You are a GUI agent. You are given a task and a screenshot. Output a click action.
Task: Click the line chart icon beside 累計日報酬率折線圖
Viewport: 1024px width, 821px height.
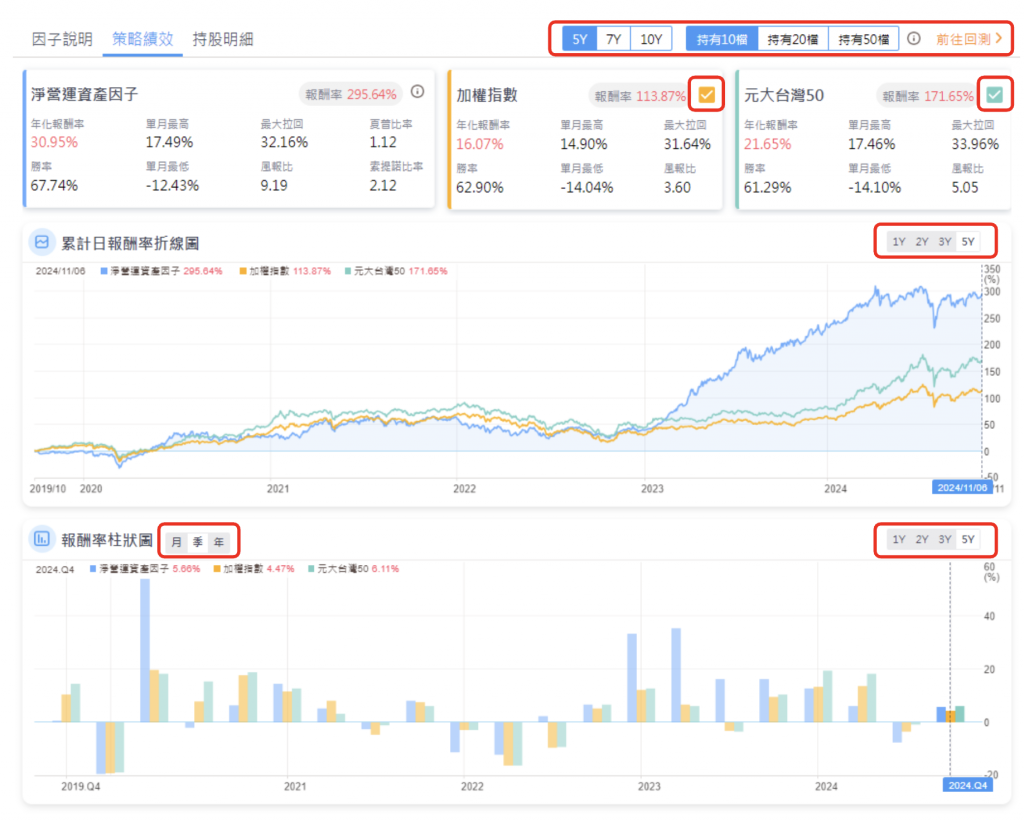coord(42,242)
